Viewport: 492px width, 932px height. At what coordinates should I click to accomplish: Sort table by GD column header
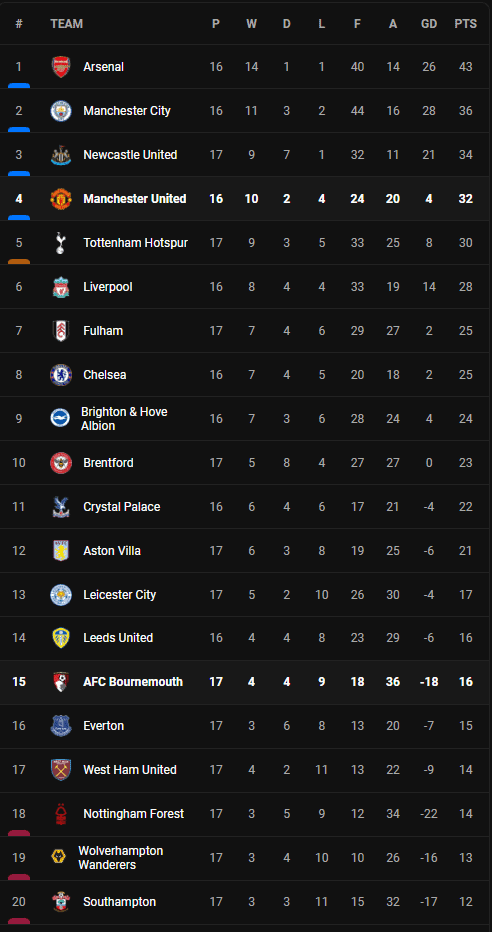click(x=429, y=24)
